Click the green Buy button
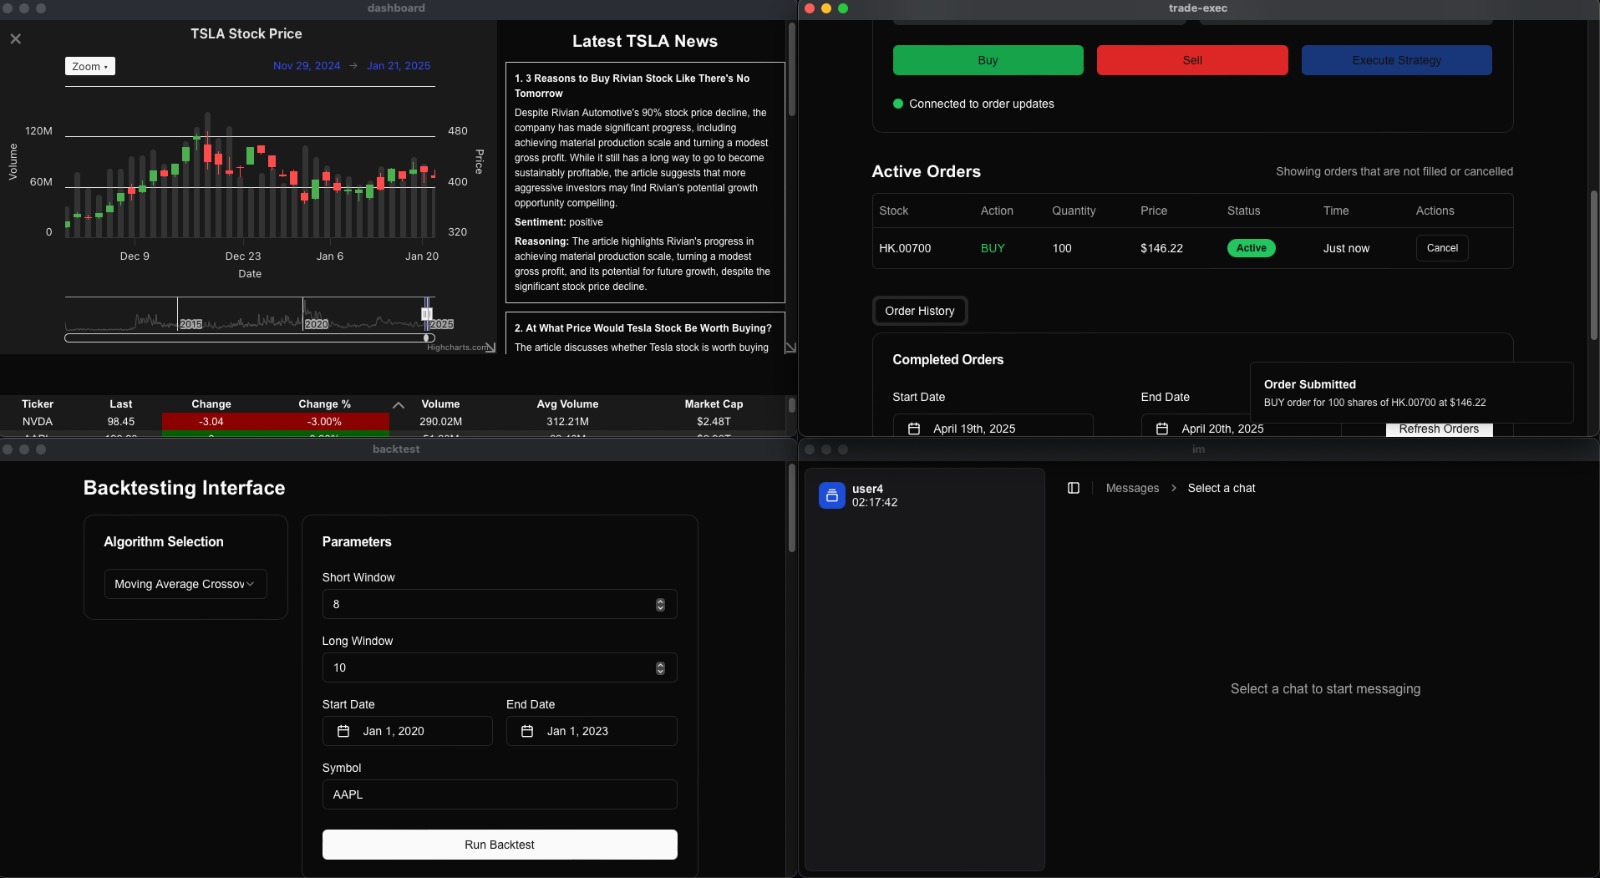 tap(988, 60)
